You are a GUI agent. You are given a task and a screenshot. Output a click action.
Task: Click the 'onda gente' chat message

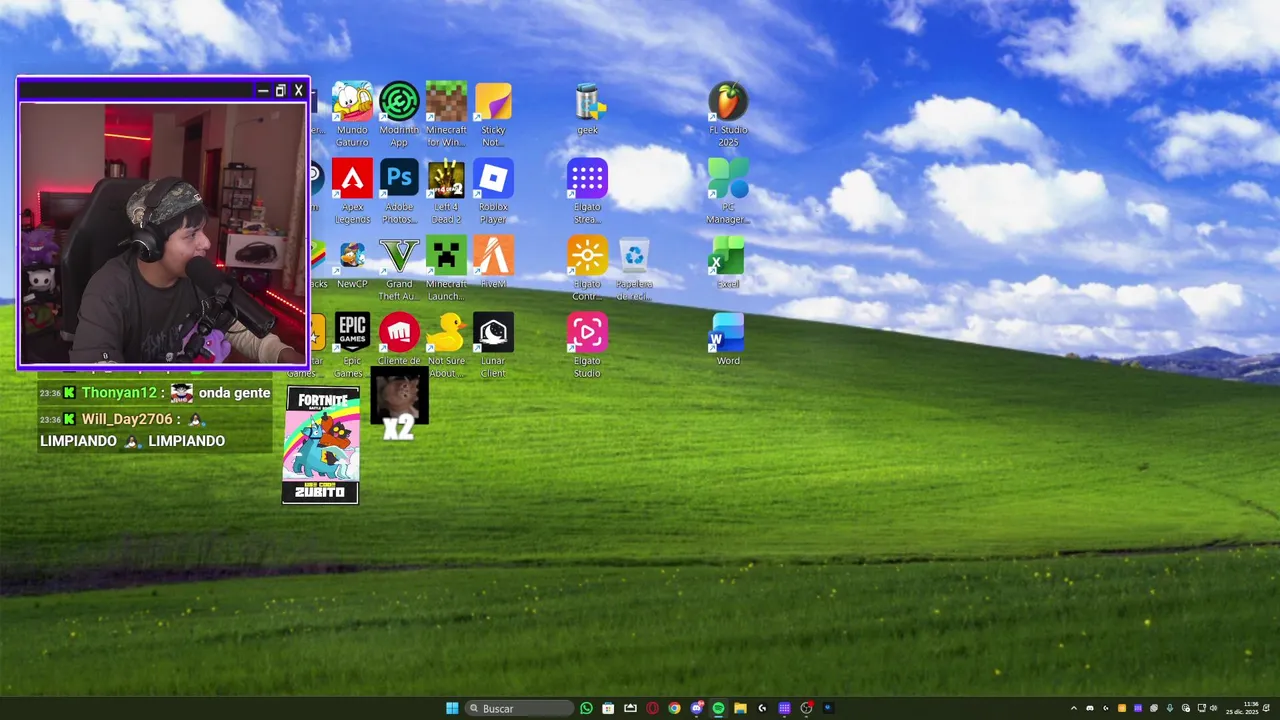[235, 393]
